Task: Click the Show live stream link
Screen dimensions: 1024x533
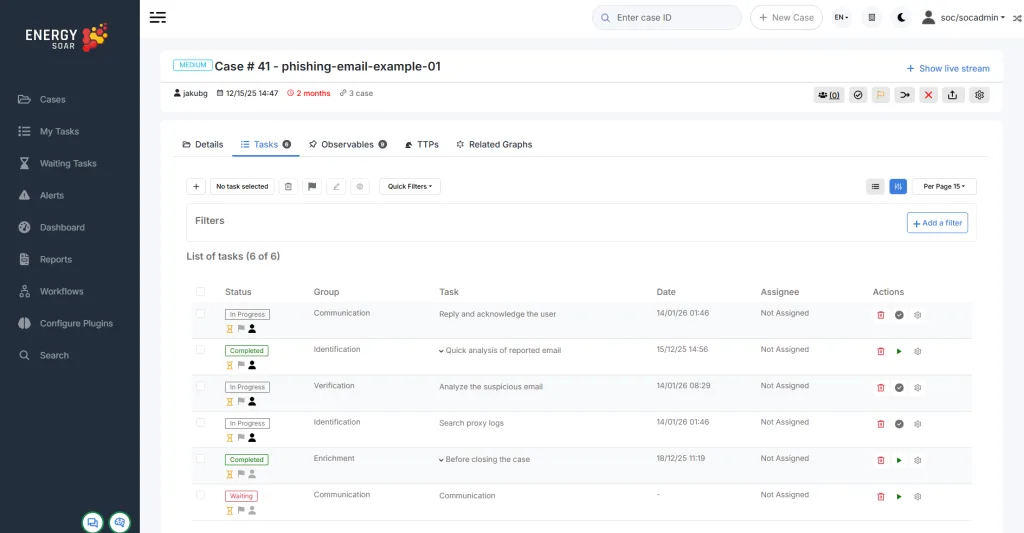Action: click(x=947, y=68)
